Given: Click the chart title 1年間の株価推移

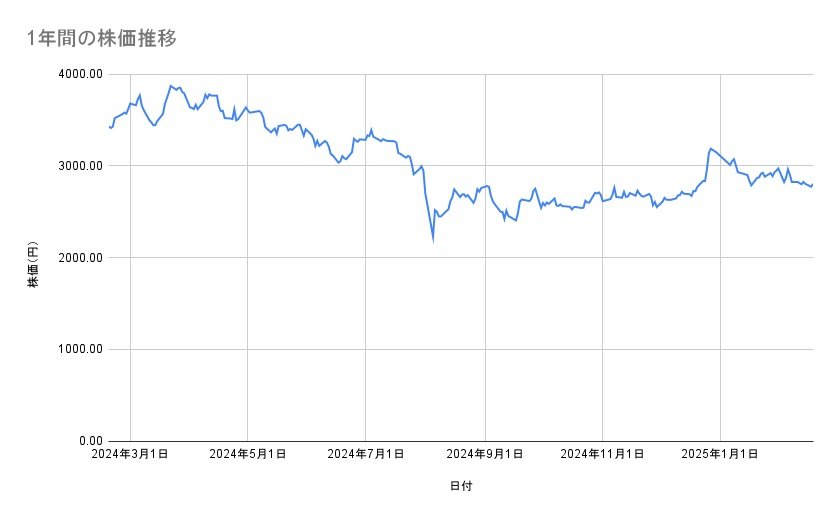Looking at the screenshot, I should 104,38.
